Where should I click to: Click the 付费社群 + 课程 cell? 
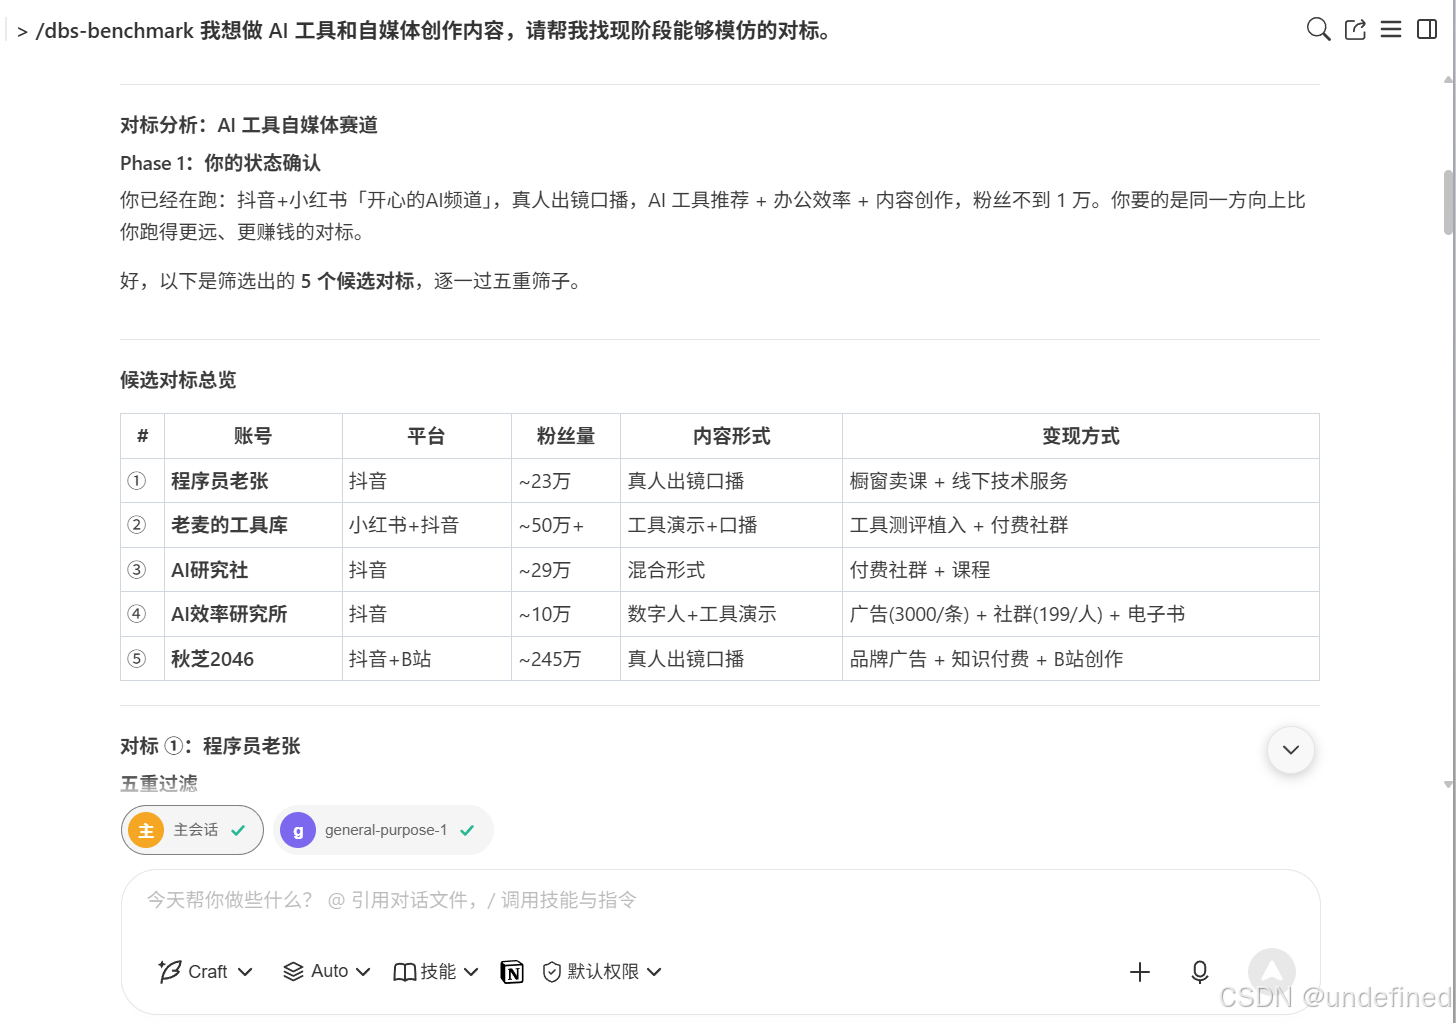(x=1081, y=570)
